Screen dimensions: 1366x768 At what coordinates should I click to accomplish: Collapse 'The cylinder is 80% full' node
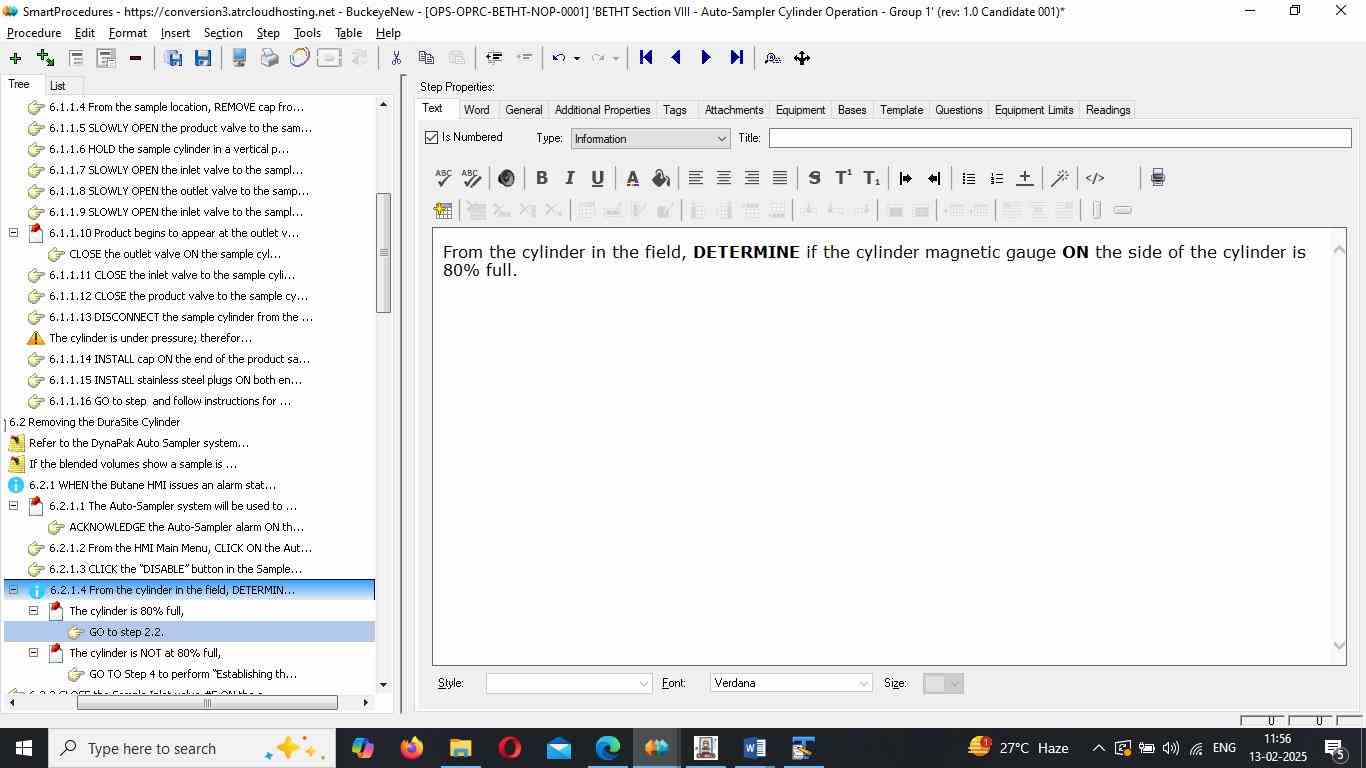pyautogui.click(x=33, y=610)
